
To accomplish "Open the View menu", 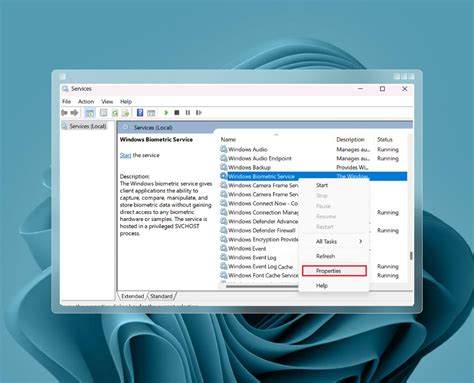I will [x=107, y=101].
